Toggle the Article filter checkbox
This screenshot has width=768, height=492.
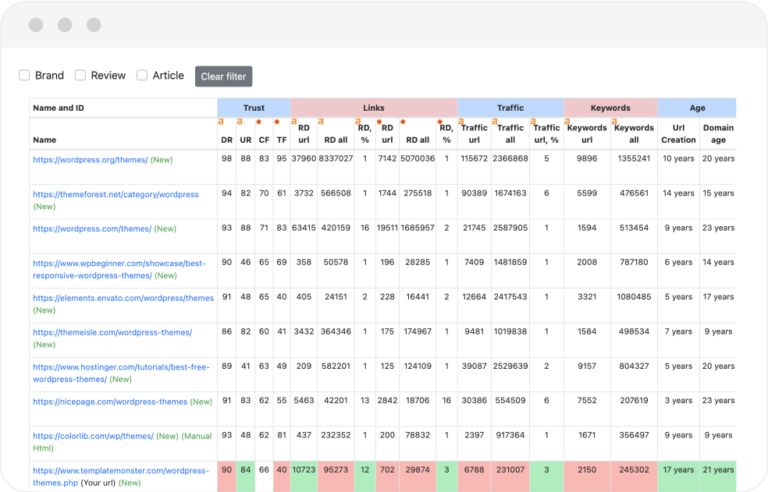coord(142,75)
